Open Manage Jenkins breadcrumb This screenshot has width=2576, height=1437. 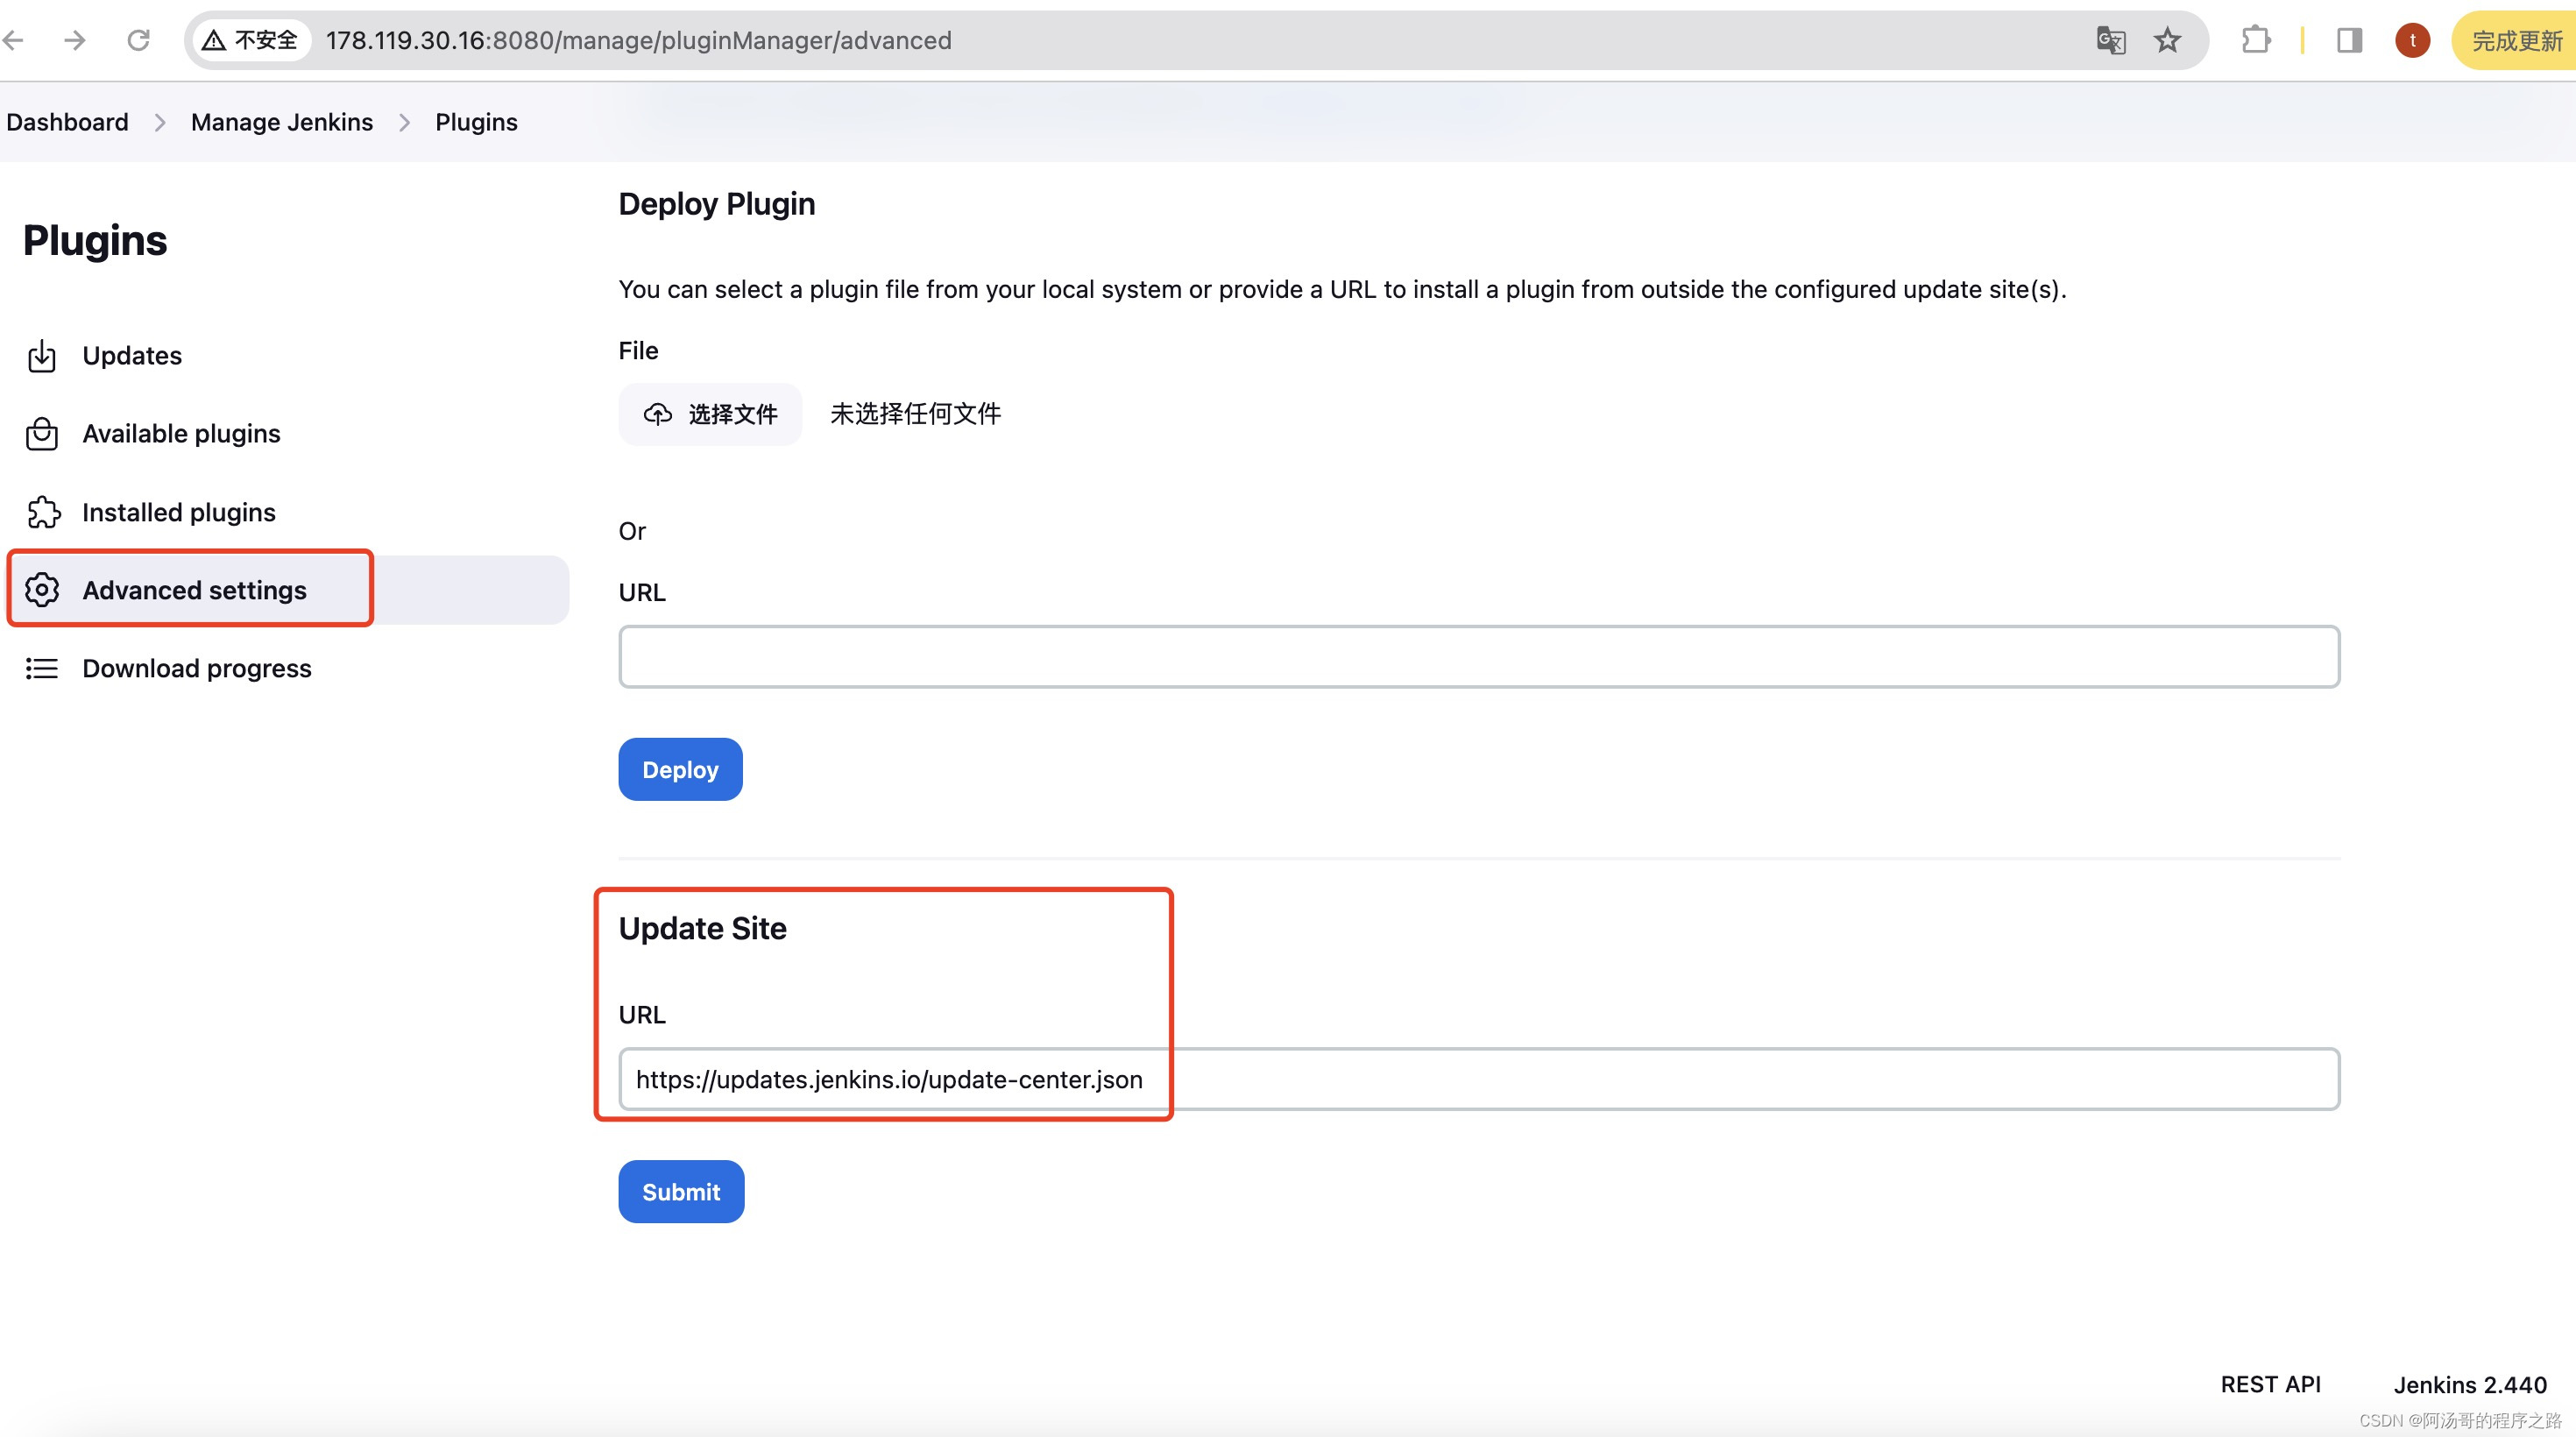coord(282,122)
